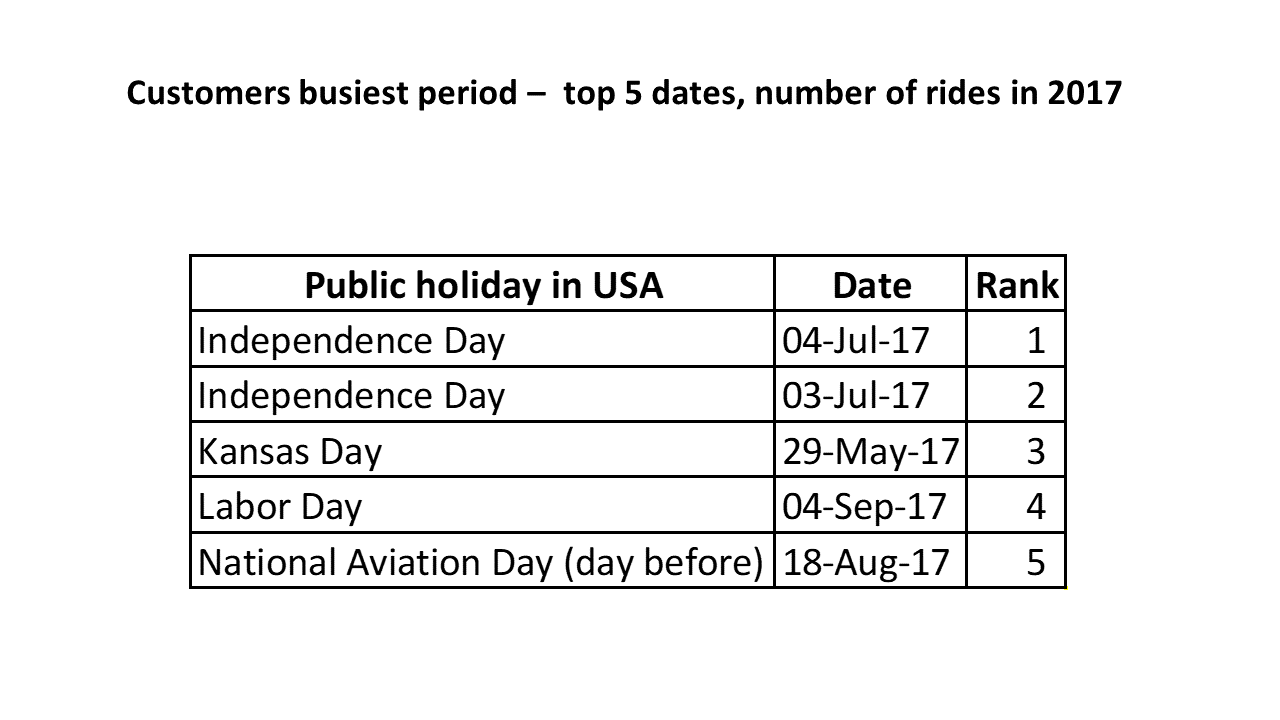The image size is (1280, 720).
Task: Click the 'National Aviation Day (day before)' cell
Action: [x=483, y=560]
